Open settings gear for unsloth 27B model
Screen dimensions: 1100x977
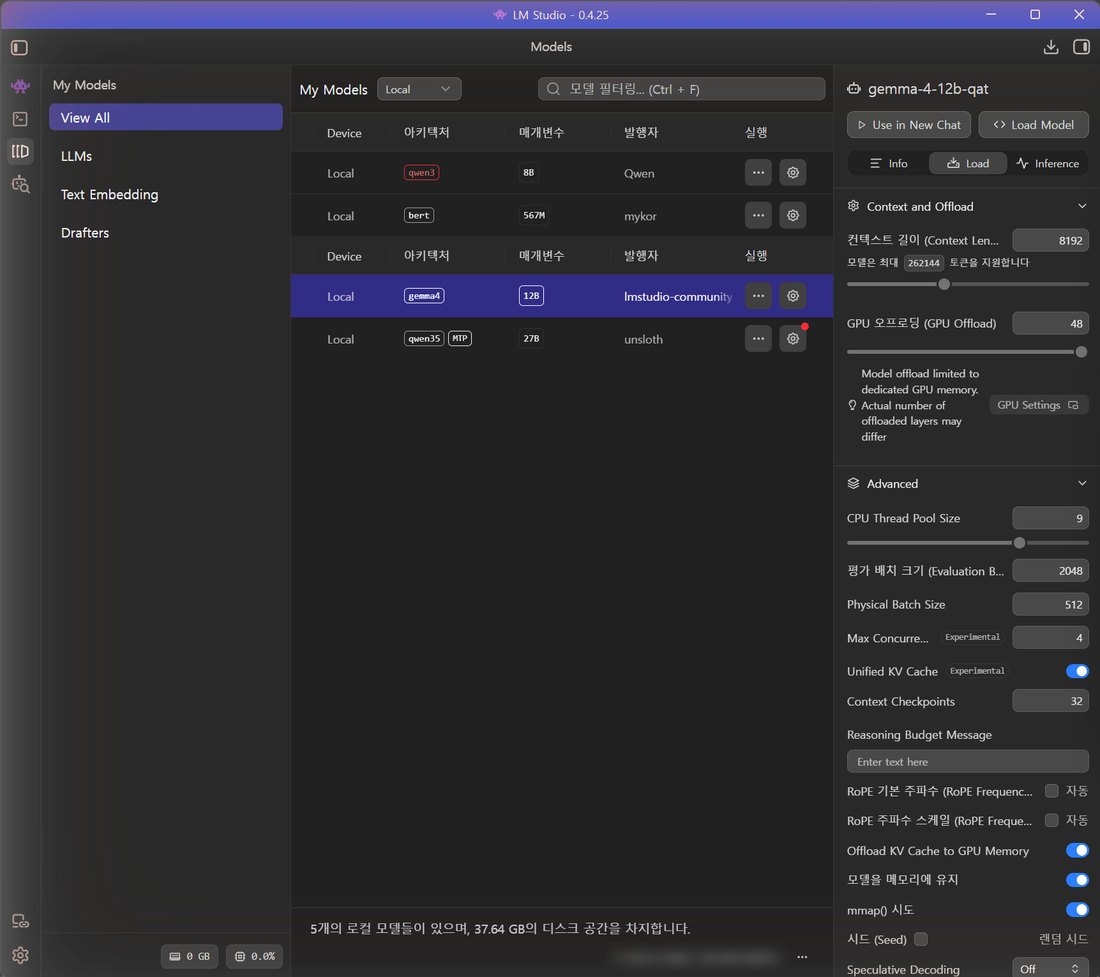click(x=793, y=339)
